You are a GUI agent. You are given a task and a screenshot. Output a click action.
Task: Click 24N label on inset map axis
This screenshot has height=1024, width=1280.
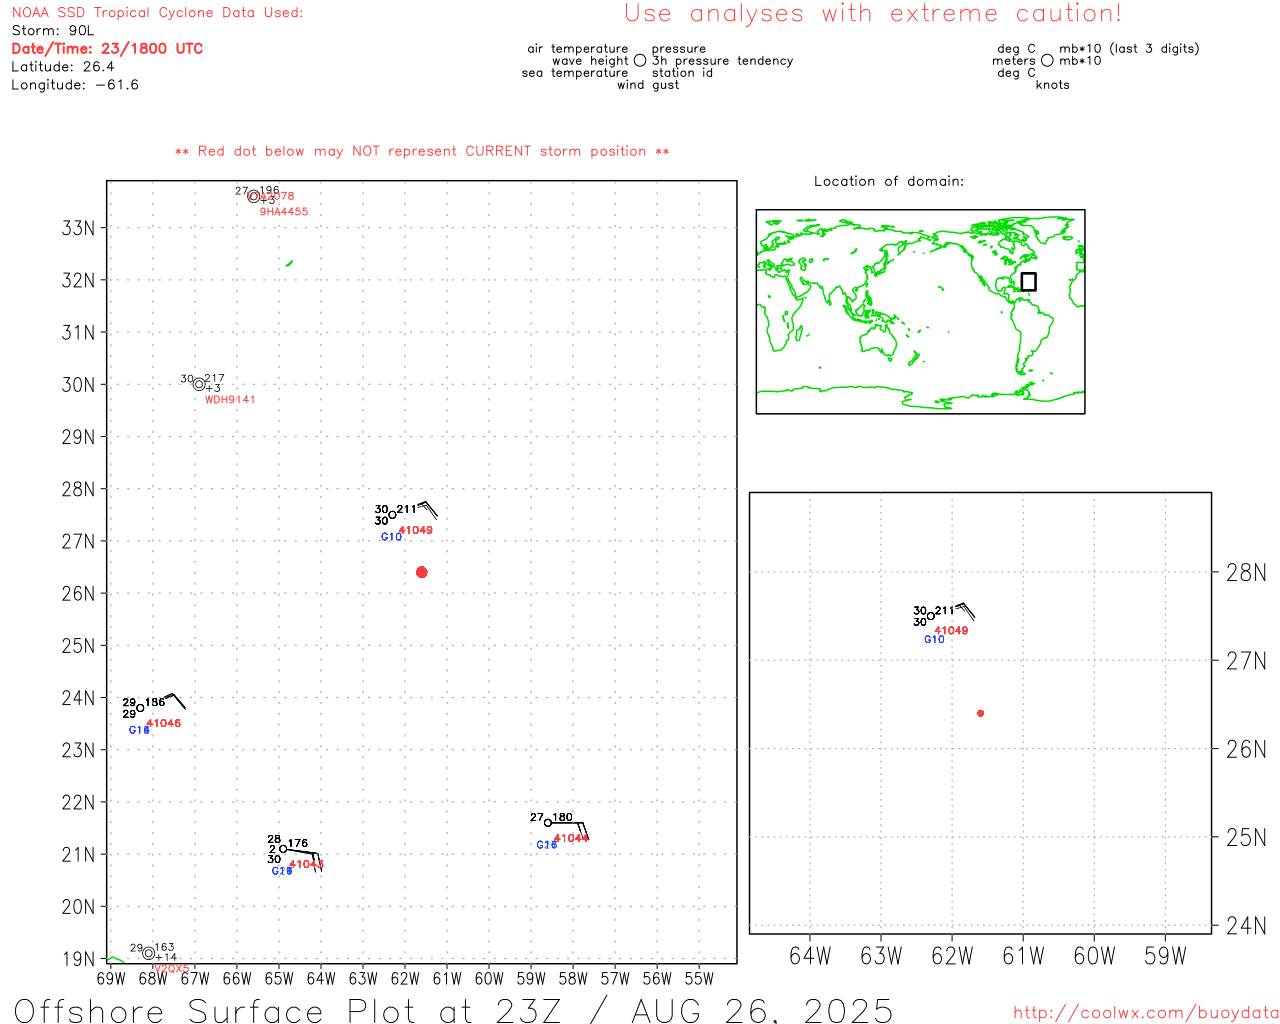(1246, 926)
